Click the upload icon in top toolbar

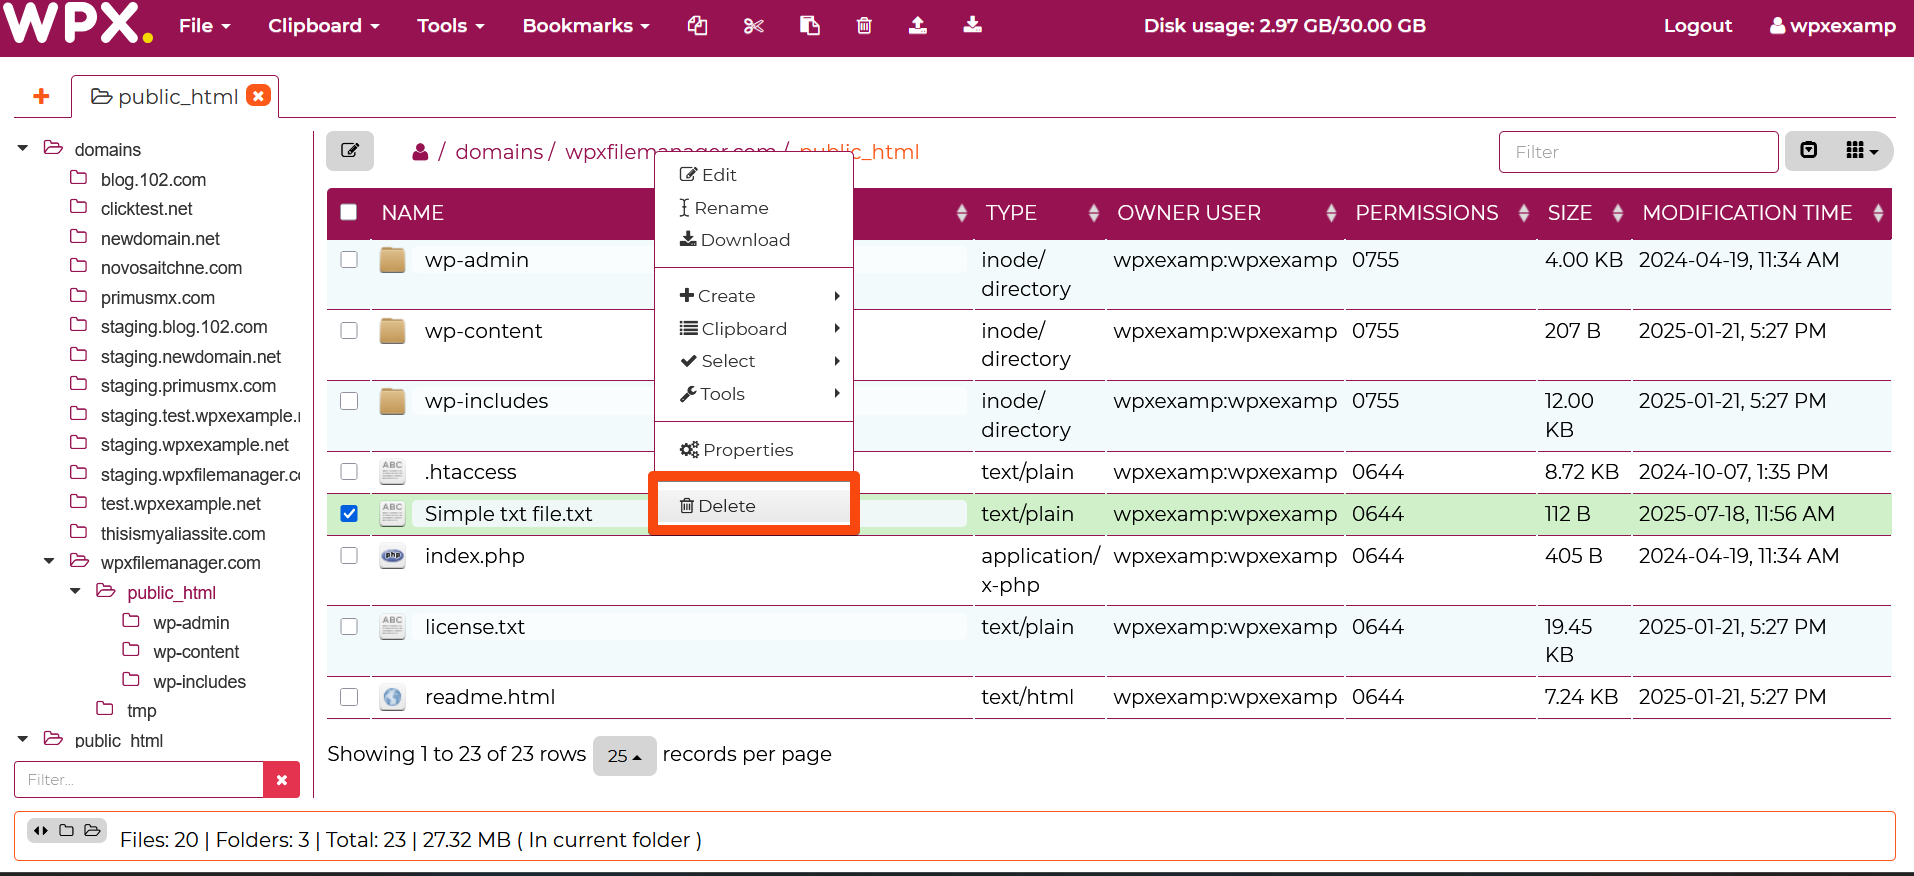tap(918, 26)
